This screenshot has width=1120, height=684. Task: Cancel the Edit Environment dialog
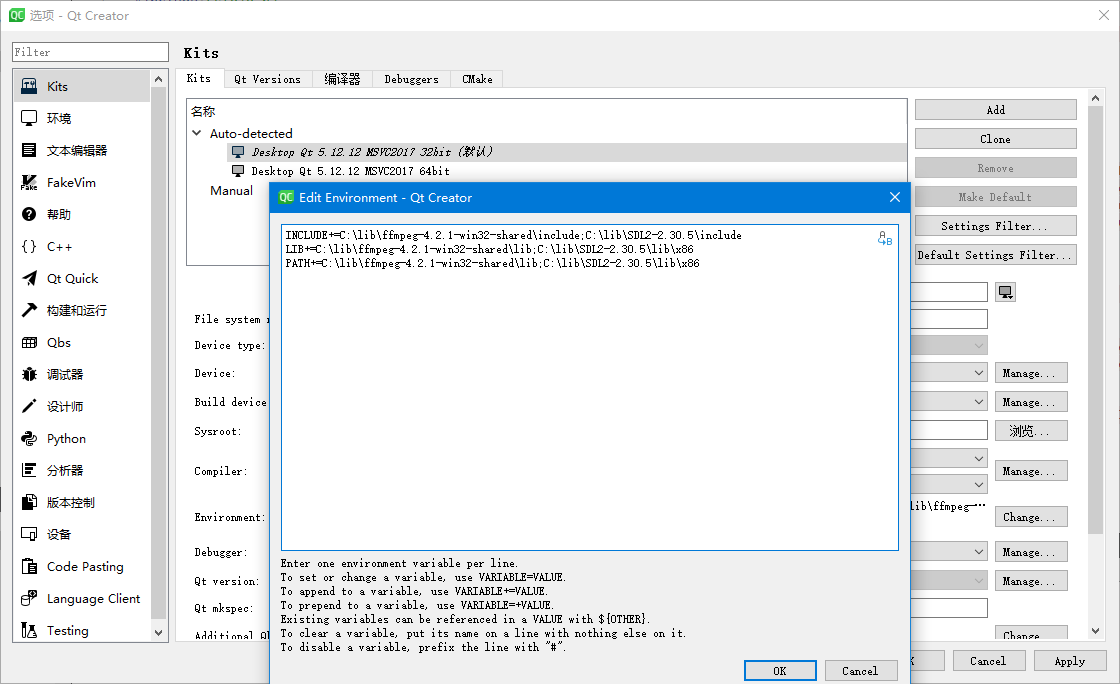point(861,671)
